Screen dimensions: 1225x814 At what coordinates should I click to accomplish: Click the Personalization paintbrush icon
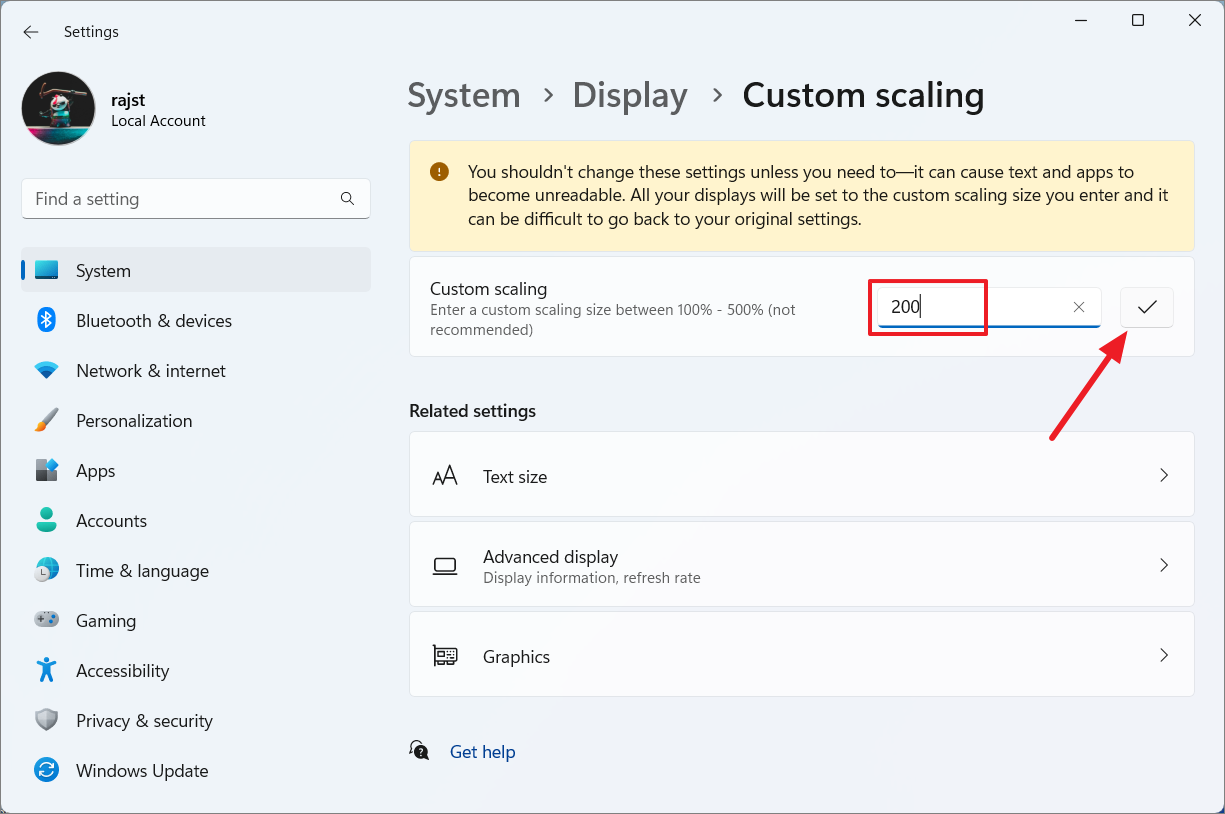(47, 420)
